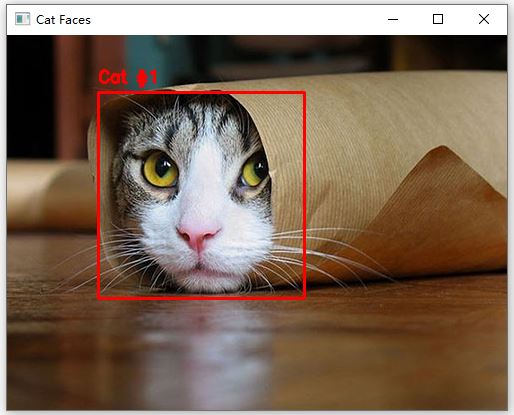
Task: Click the cat's partially hidden eye
Action: [255, 169]
